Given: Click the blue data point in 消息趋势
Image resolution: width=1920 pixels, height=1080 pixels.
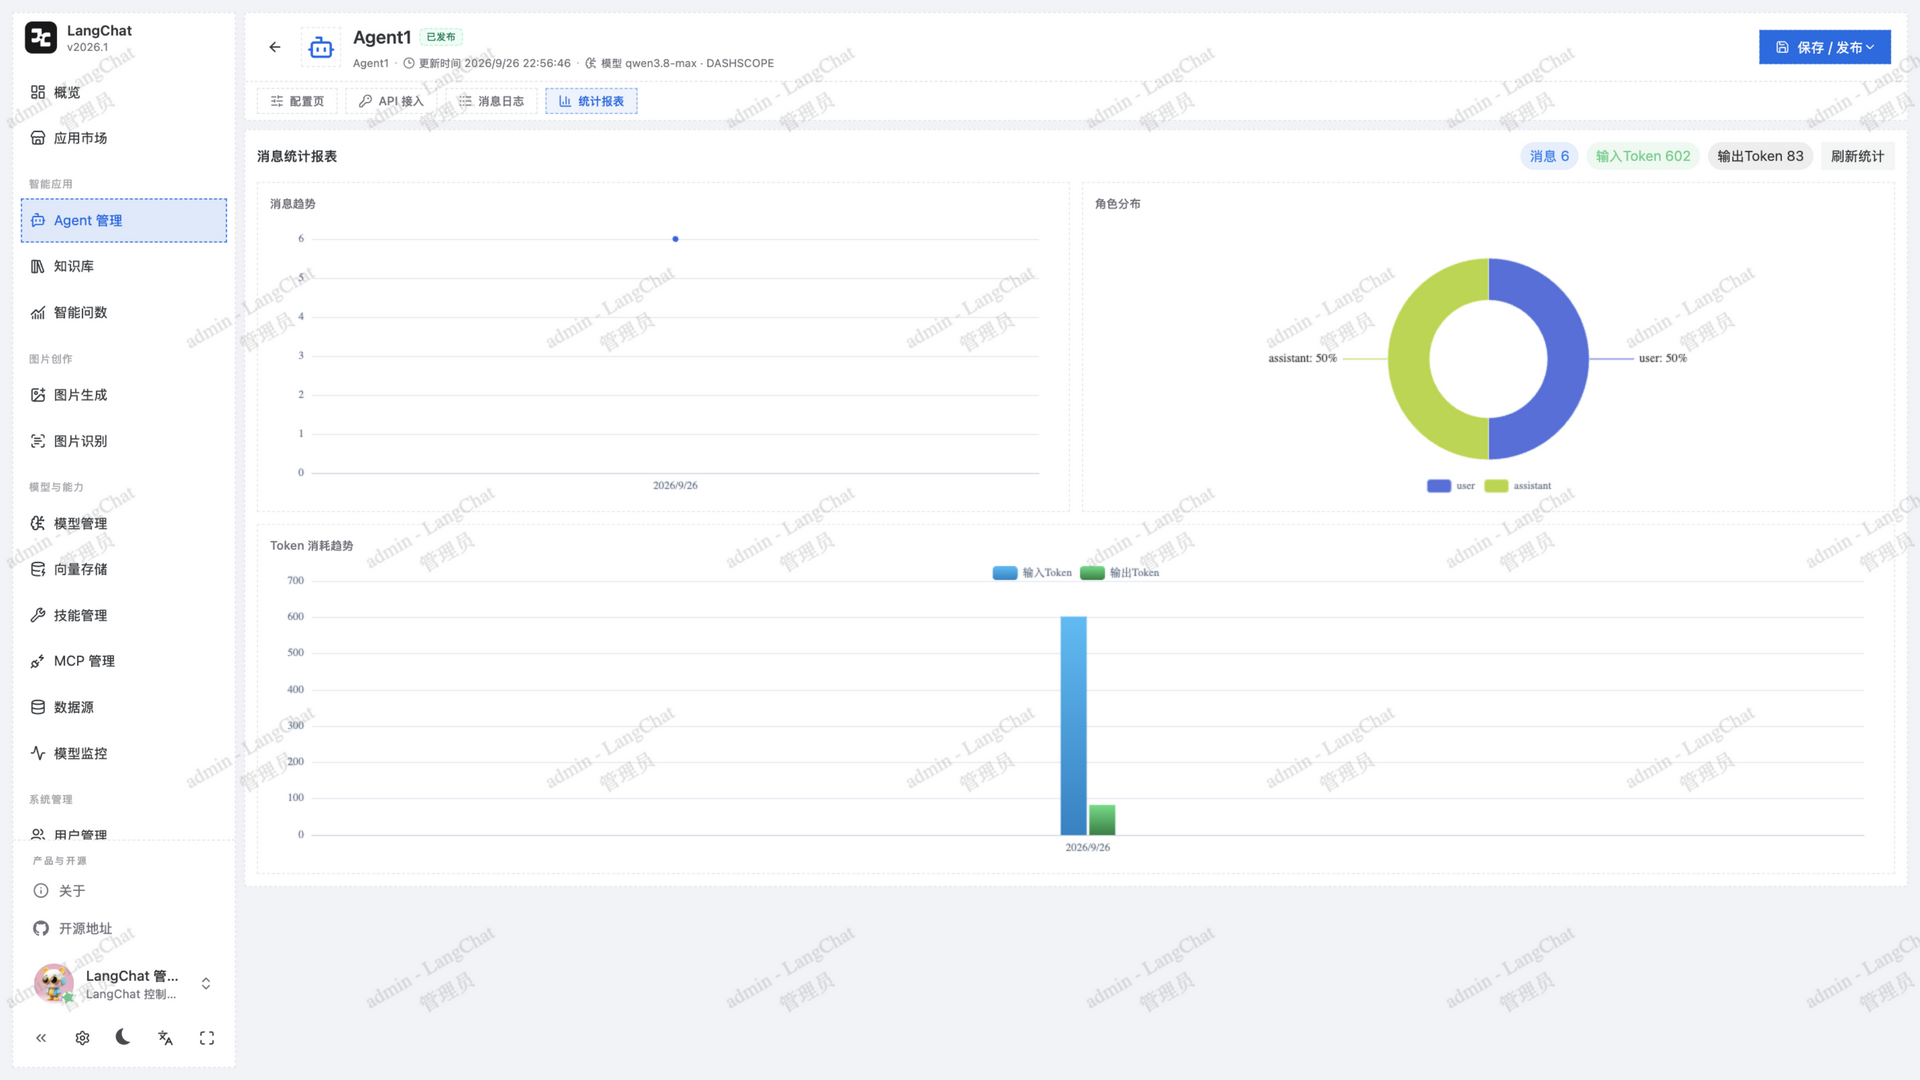Looking at the screenshot, I should 675,239.
